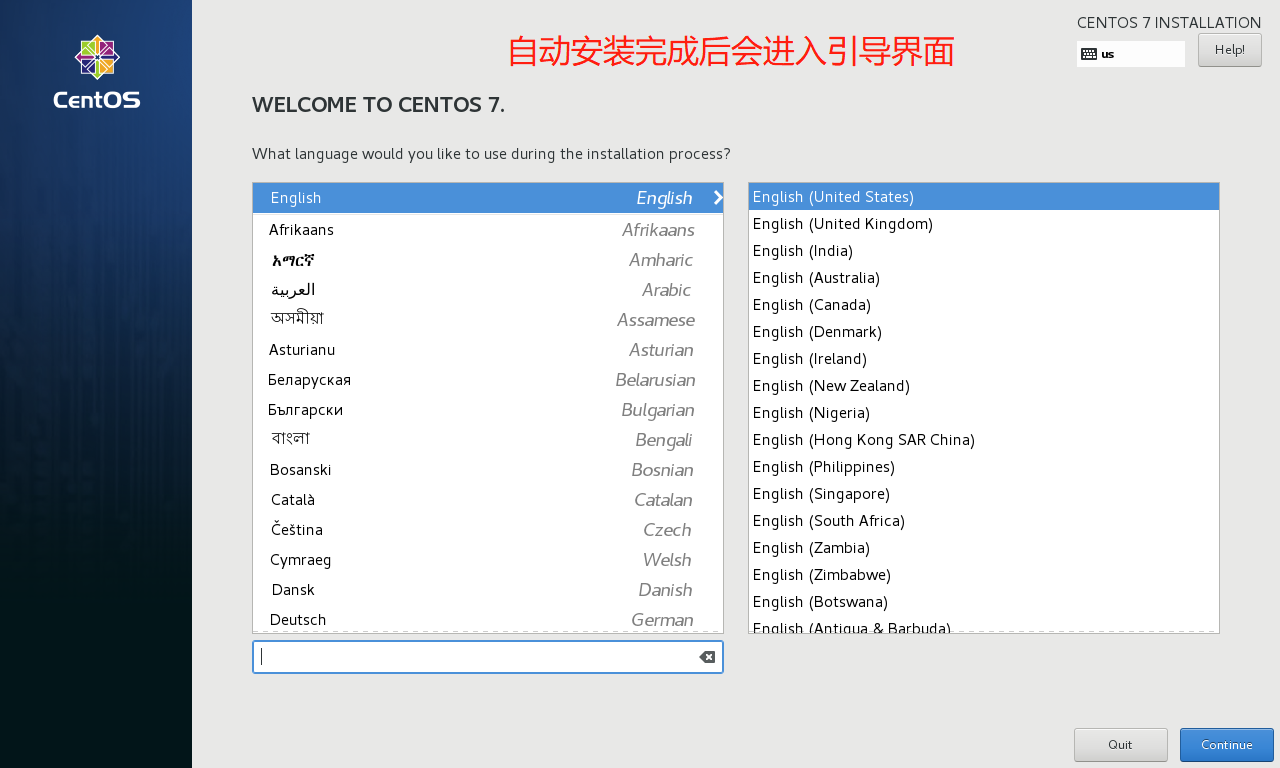Open the Help! button
The image size is (1280, 768).
1230,50
